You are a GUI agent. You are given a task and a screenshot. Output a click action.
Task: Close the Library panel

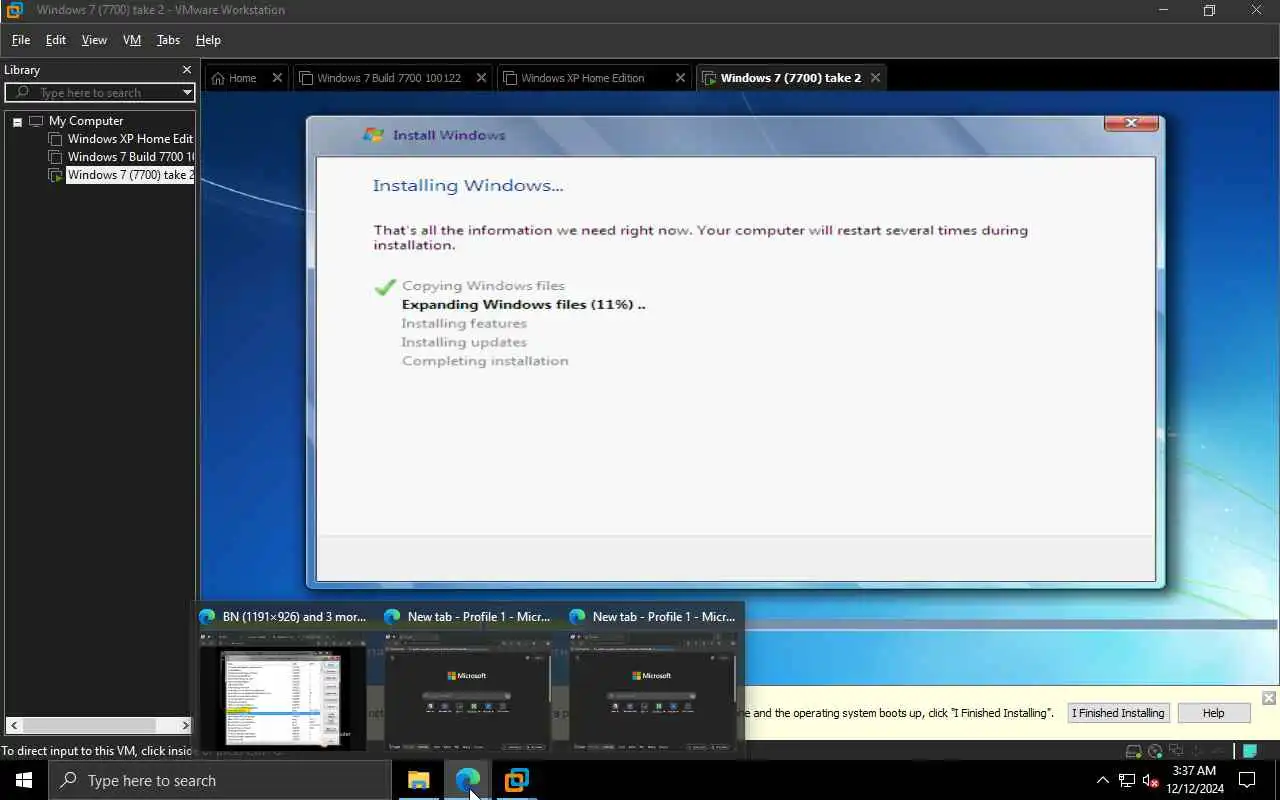click(186, 70)
